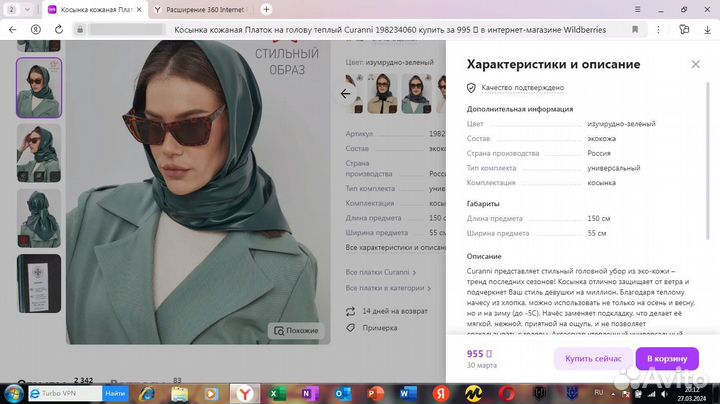Bookmark this page with the bookmark icon

(635, 30)
